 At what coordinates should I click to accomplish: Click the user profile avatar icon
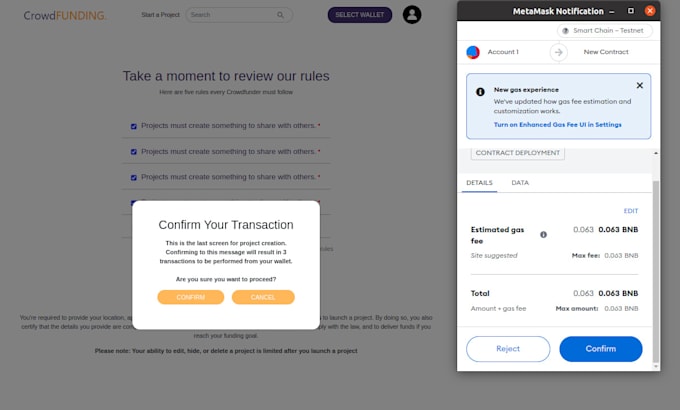412,15
